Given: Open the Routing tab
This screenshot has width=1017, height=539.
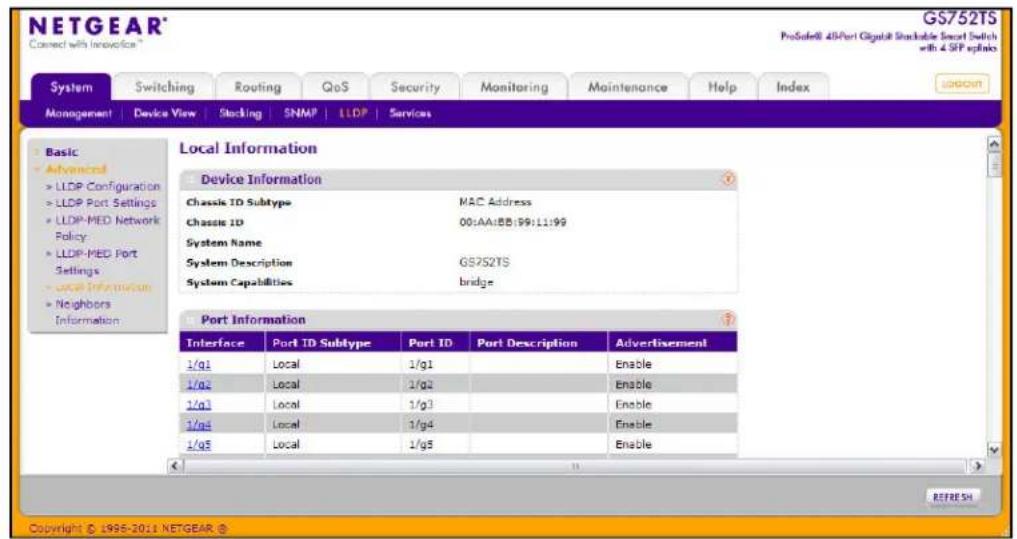Looking at the screenshot, I should pyautogui.click(x=257, y=87).
